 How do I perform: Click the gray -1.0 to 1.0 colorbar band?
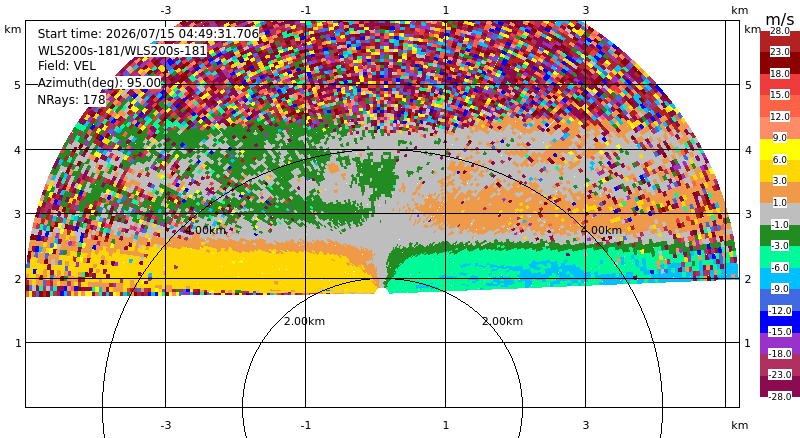(x=780, y=214)
